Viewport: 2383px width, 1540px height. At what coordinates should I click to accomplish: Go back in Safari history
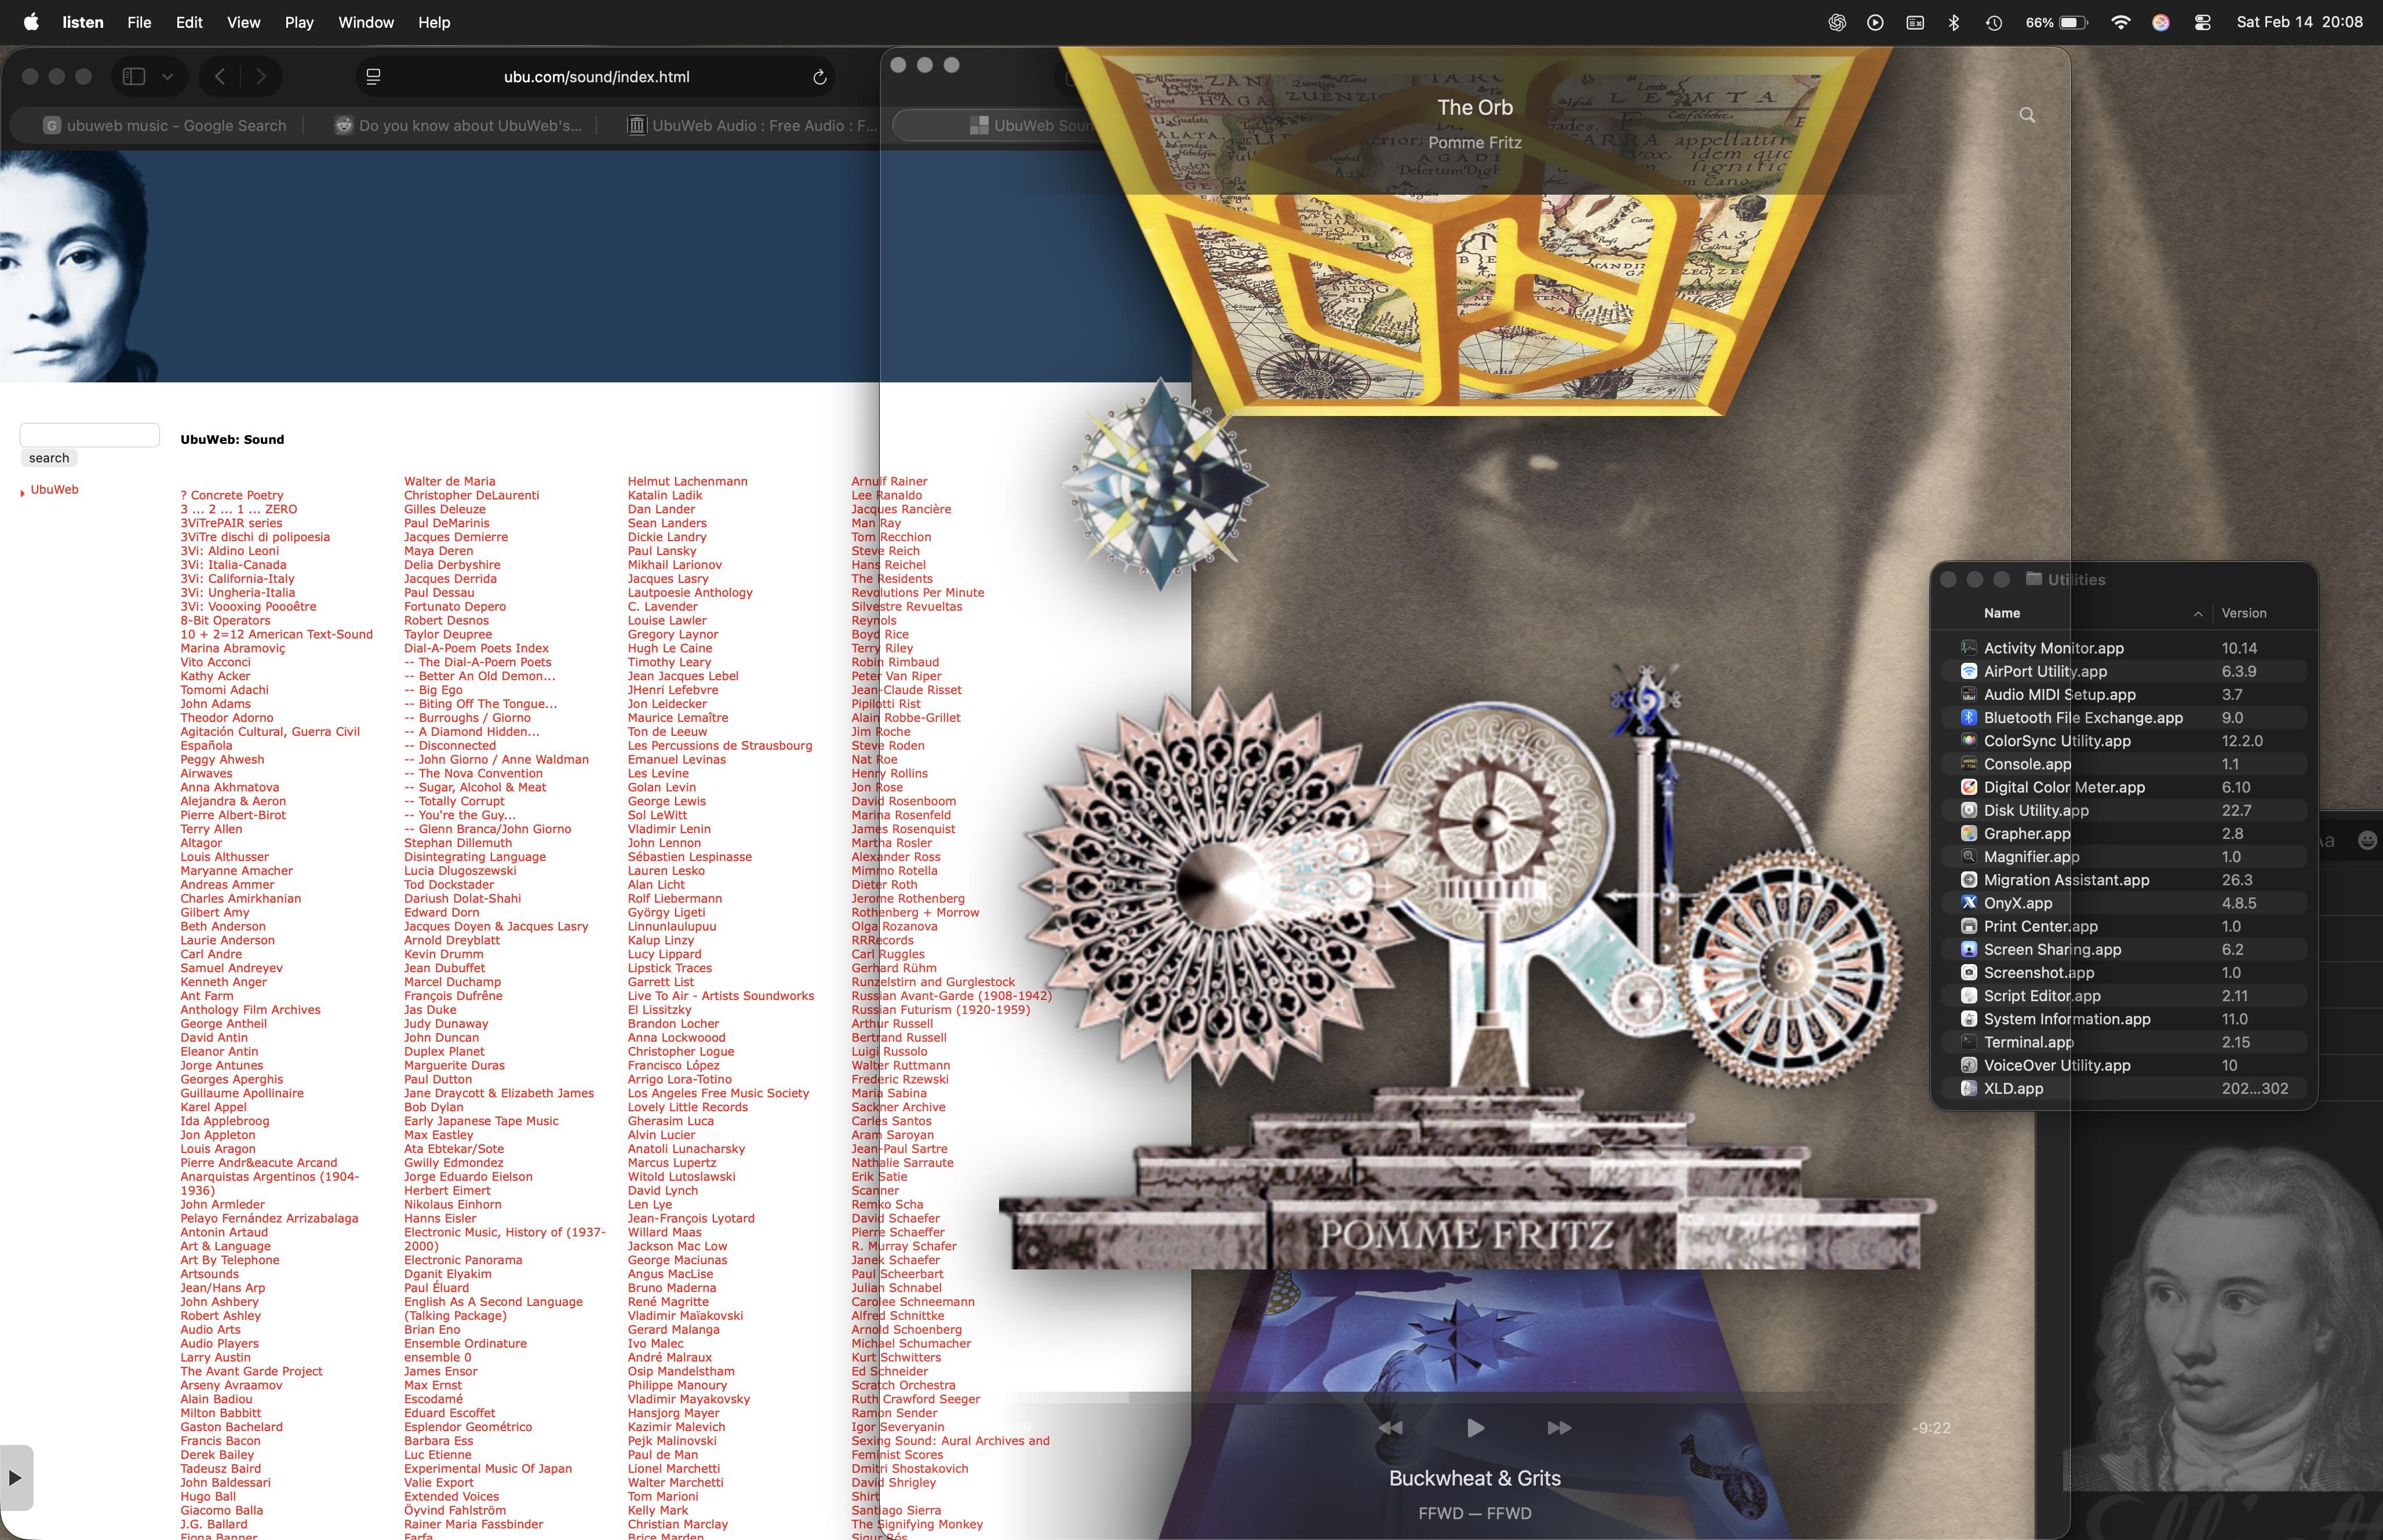(220, 77)
